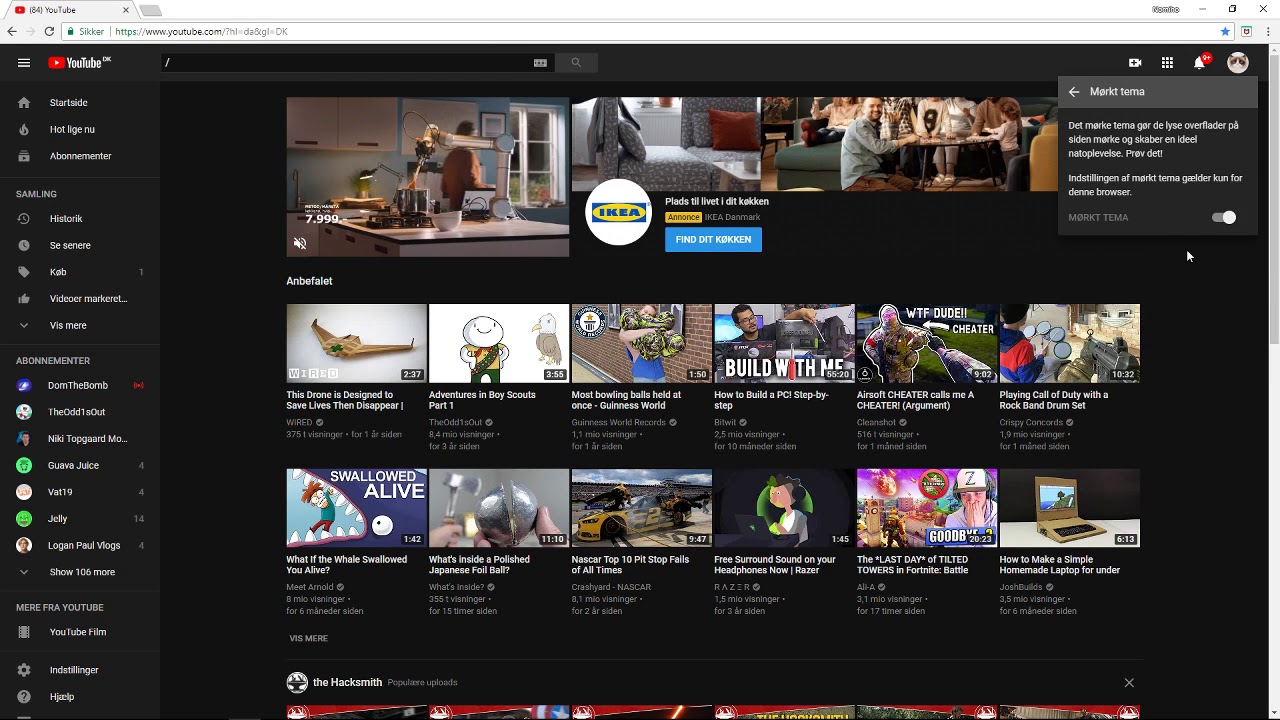Open the notifications bell
Screen dimensions: 1280x720
tap(1200, 63)
